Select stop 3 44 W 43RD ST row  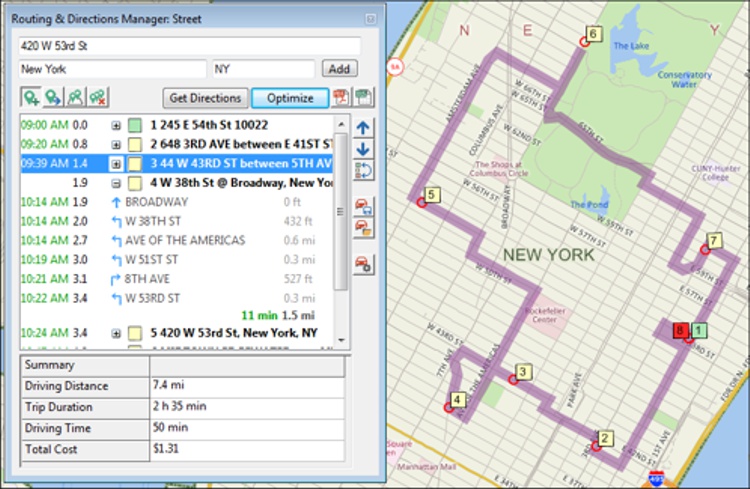pos(240,164)
